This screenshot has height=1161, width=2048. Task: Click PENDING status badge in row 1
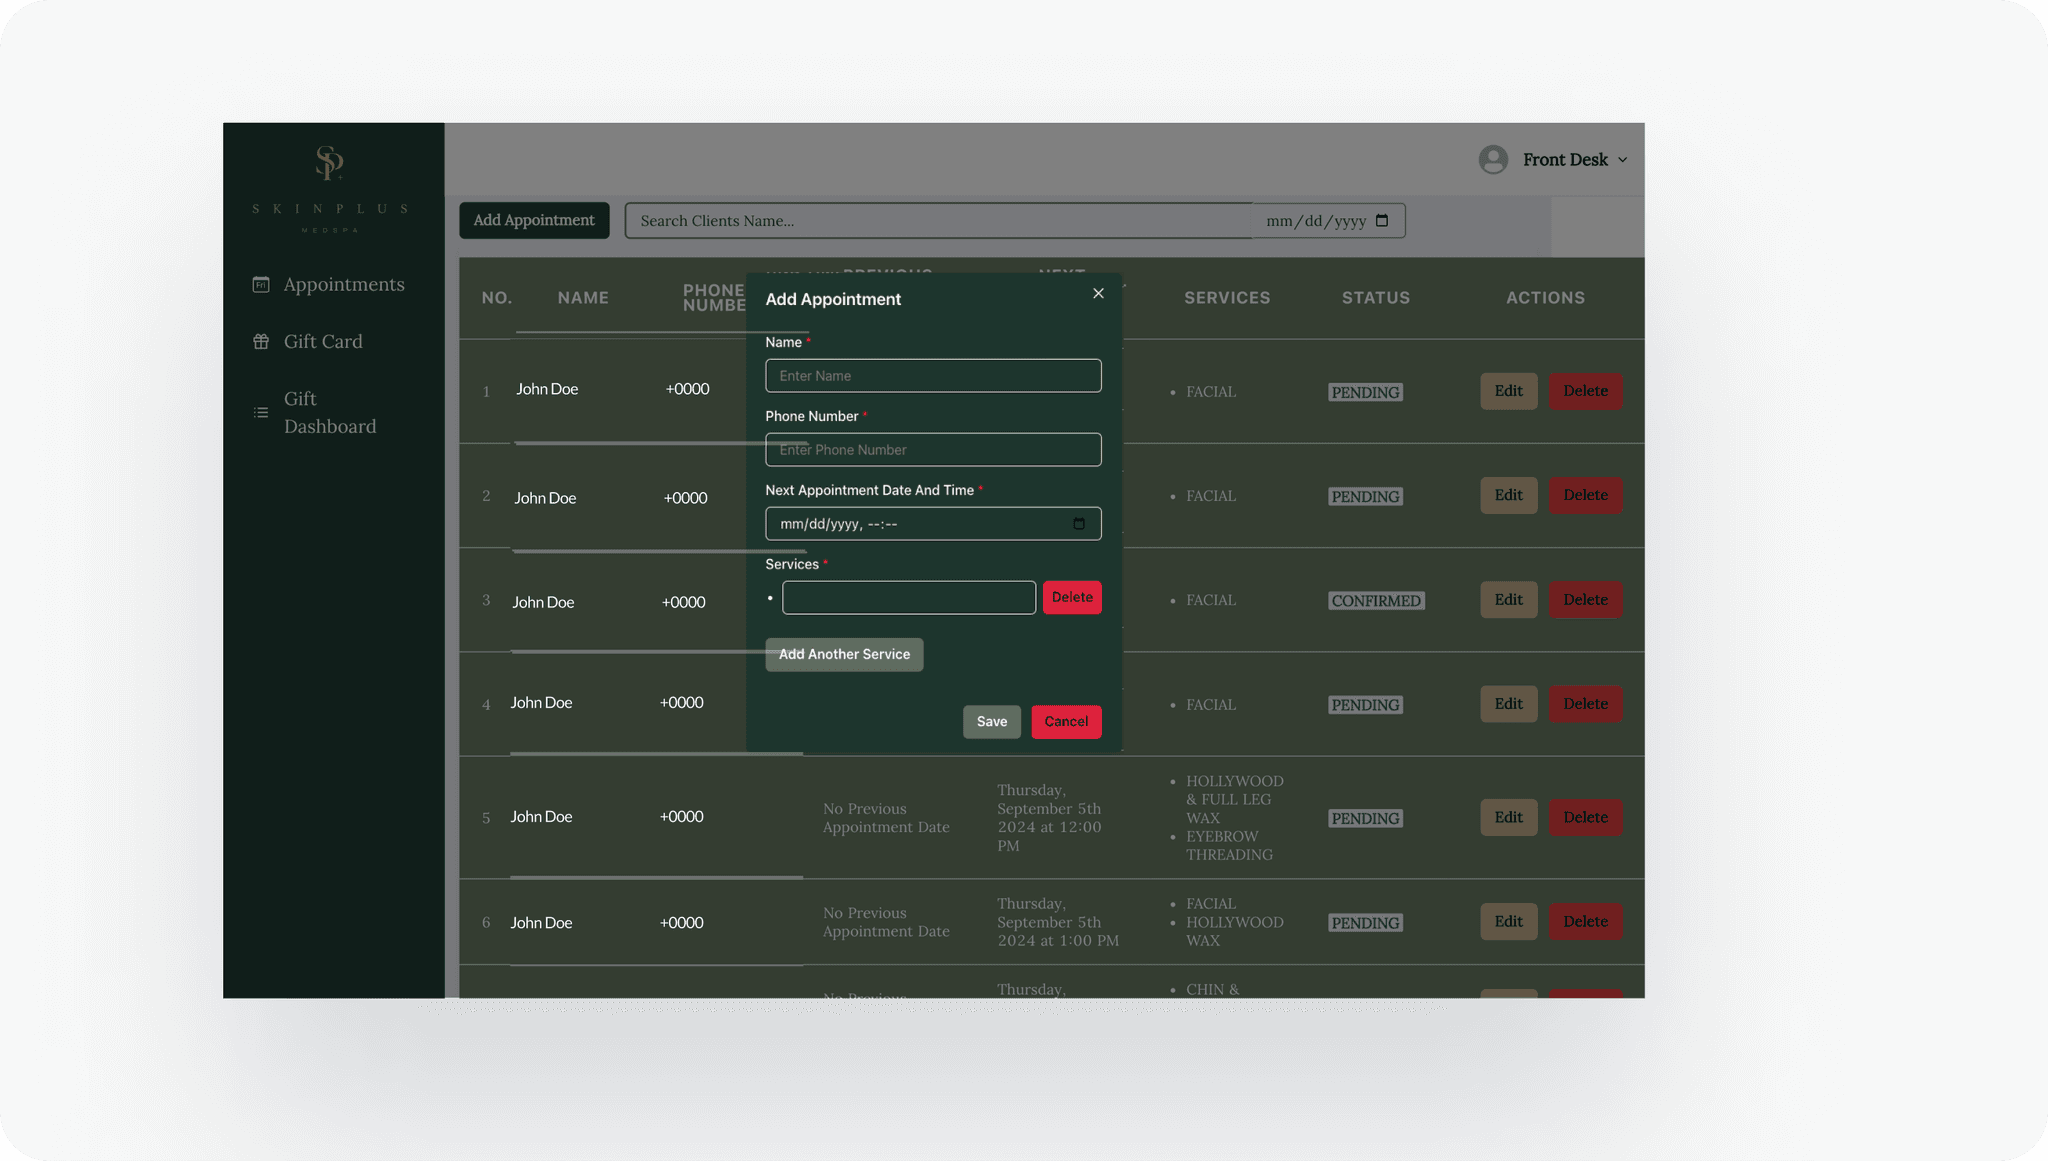(x=1365, y=392)
